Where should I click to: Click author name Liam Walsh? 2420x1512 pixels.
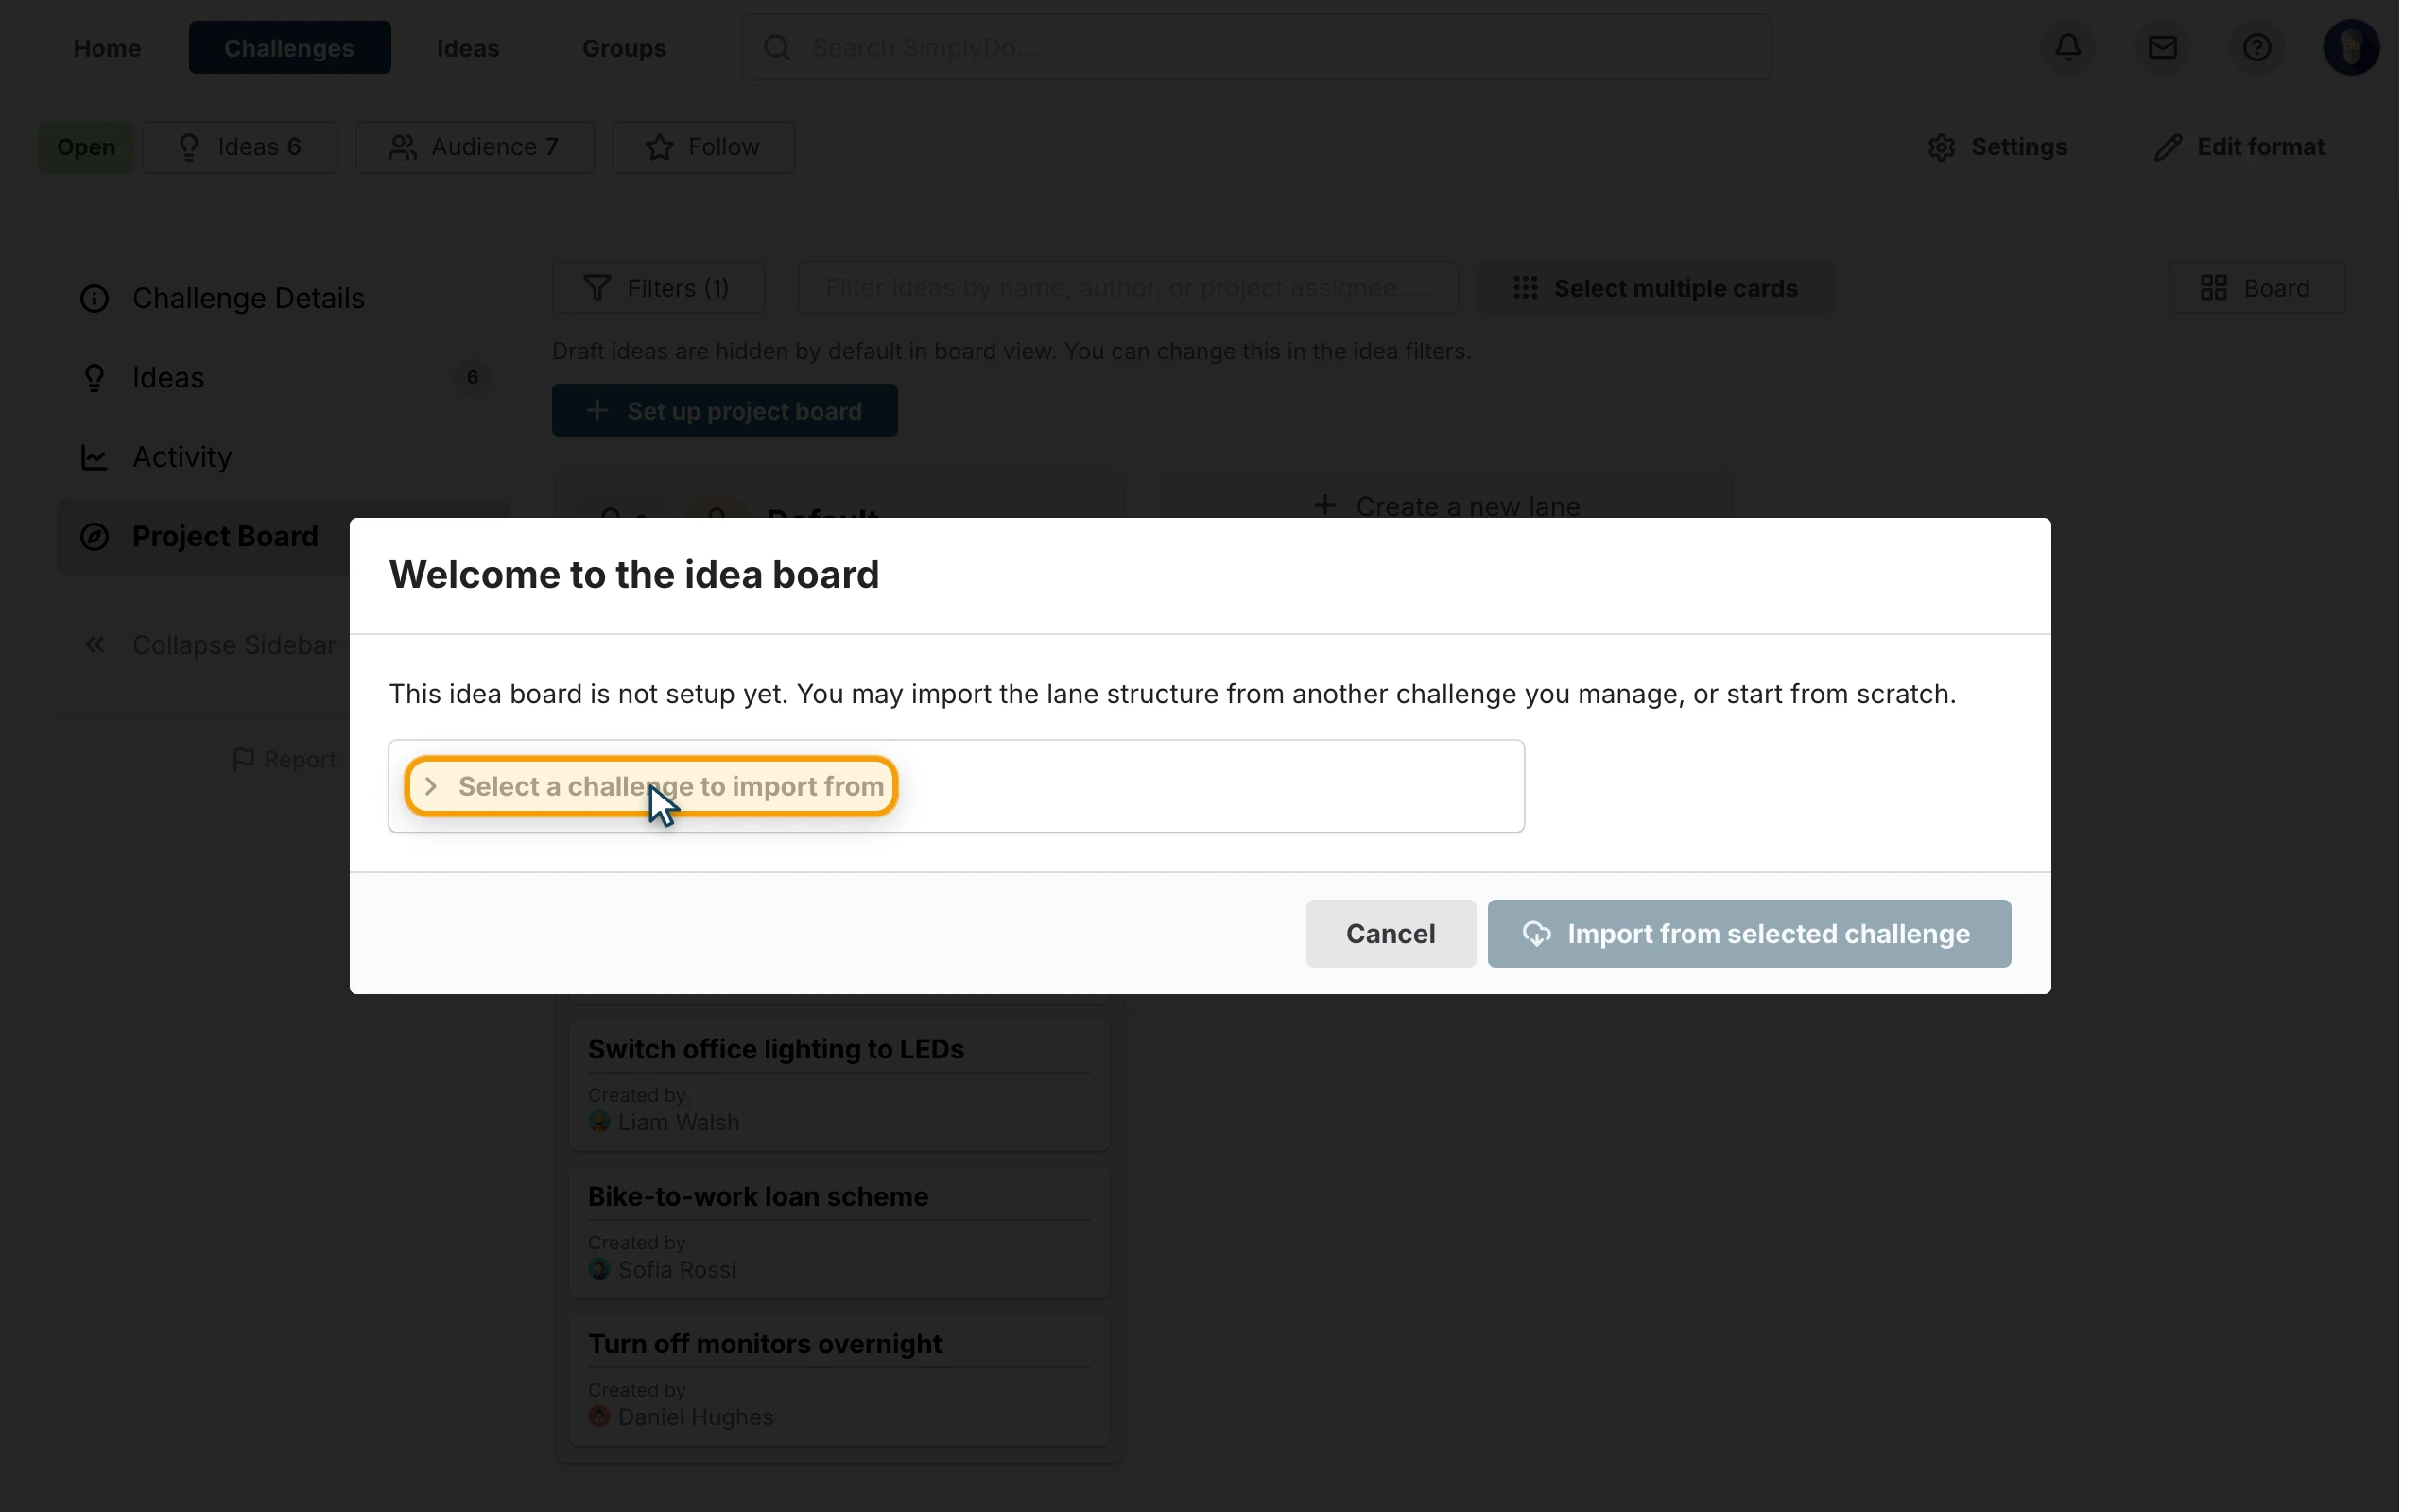click(x=678, y=1122)
